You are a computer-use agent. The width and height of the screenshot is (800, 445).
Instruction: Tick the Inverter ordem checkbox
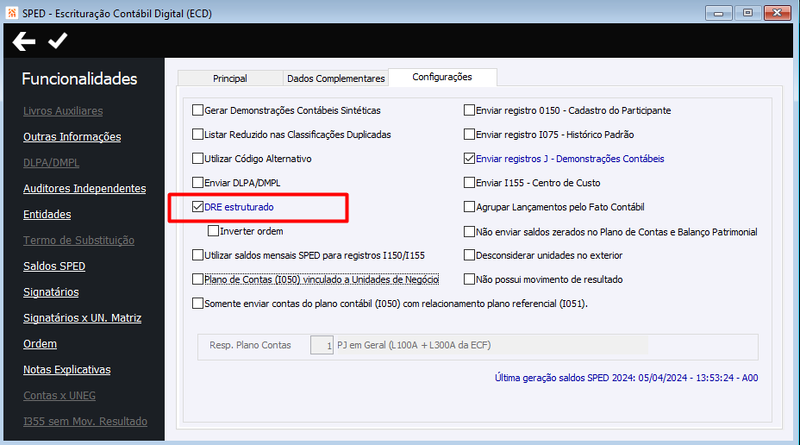pos(213,231)
